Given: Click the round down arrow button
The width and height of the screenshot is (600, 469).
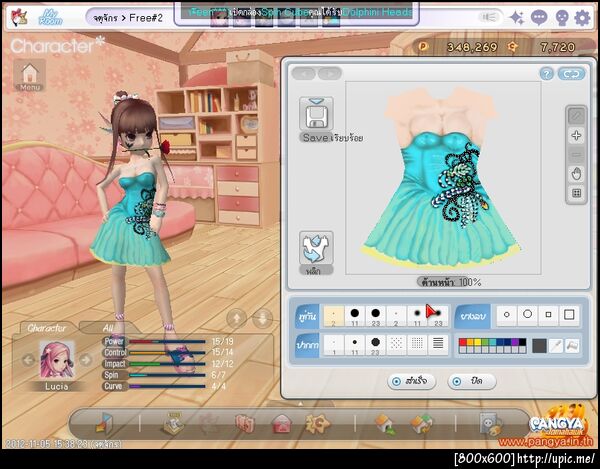Looking at the screenshot, I should click(x=263, y=318).
